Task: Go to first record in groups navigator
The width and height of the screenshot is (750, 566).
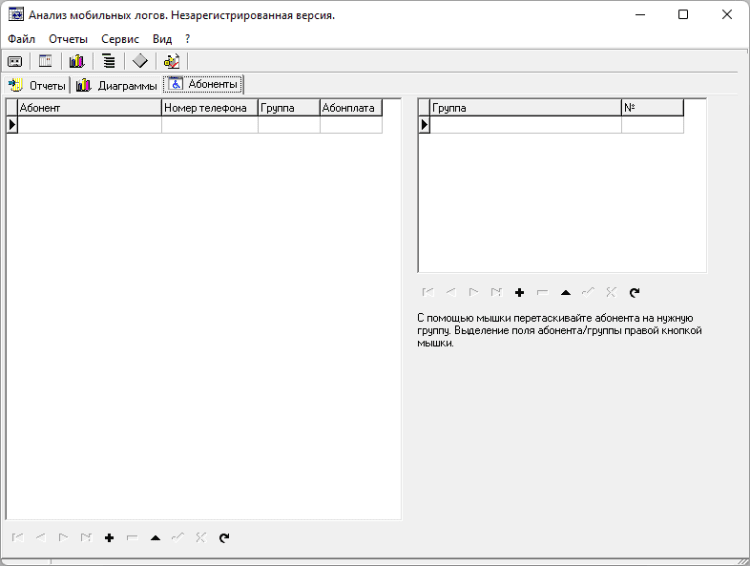Action: coord(428,292)
